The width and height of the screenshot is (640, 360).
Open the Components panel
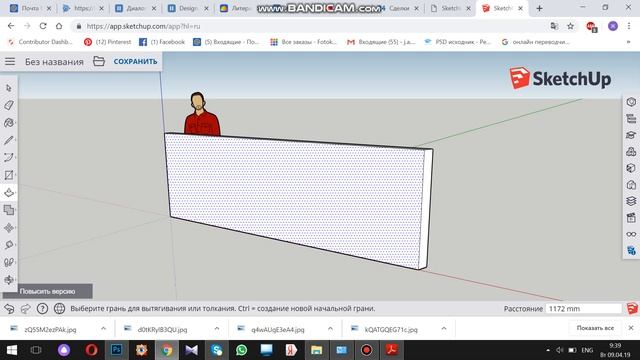coord(631,152)
